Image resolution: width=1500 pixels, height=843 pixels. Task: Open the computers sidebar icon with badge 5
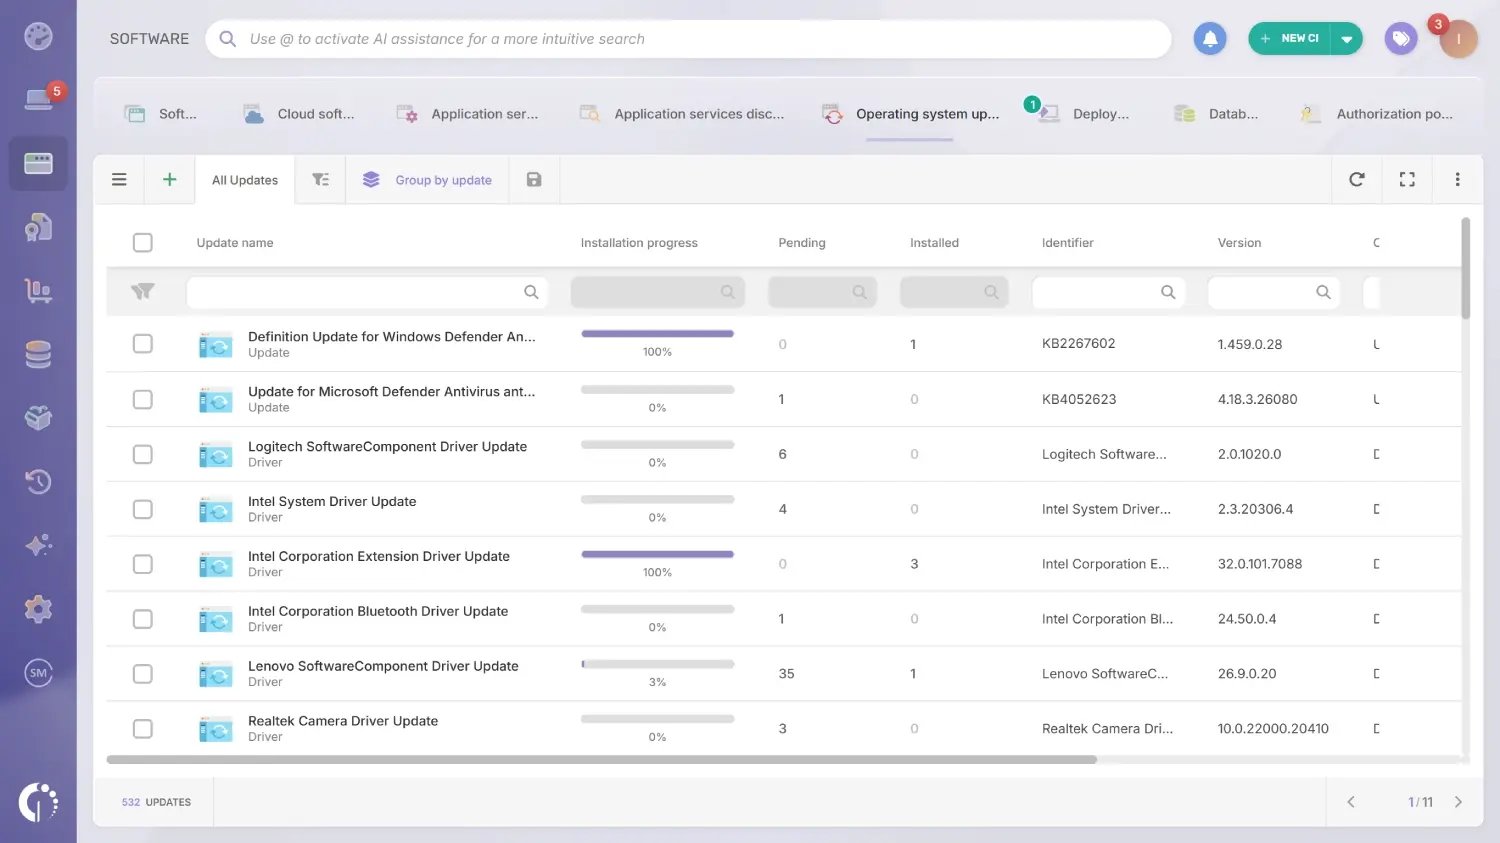[38, 99]
